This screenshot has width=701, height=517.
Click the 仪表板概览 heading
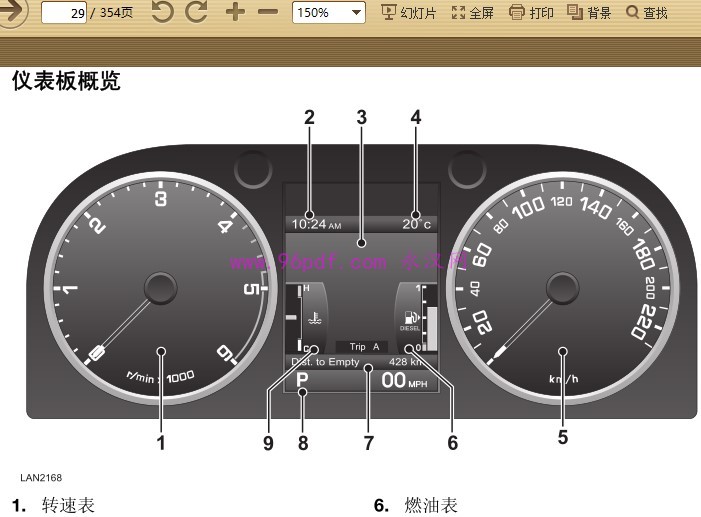(66, 81)
